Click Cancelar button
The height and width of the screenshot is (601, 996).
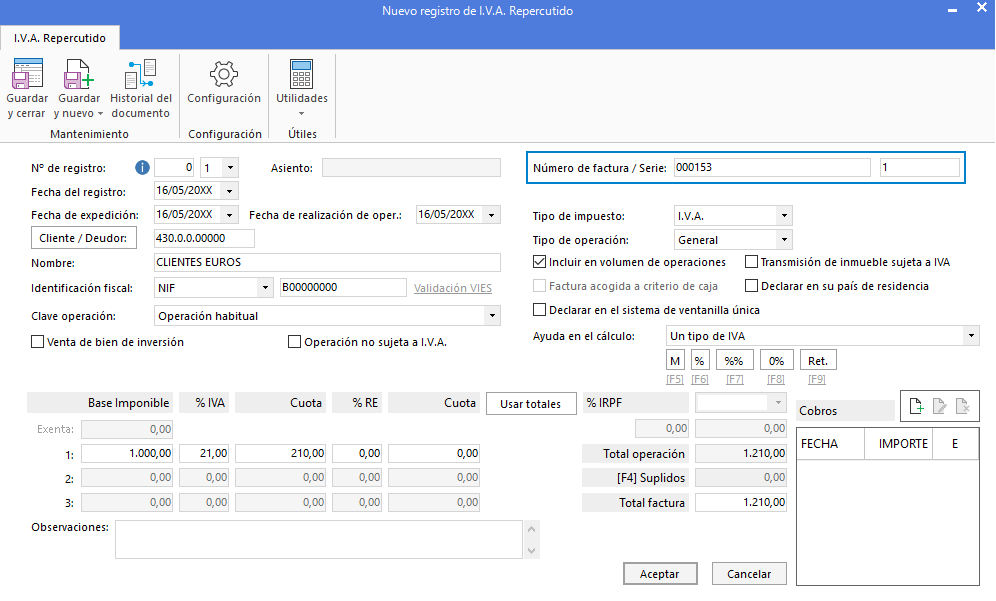tap(749, 574)
